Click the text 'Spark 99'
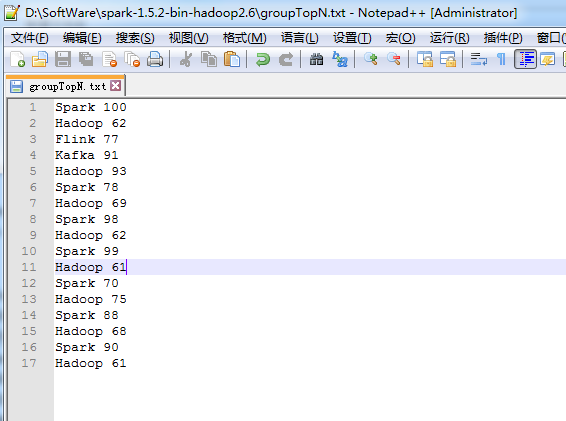 (x=87, y=251)
